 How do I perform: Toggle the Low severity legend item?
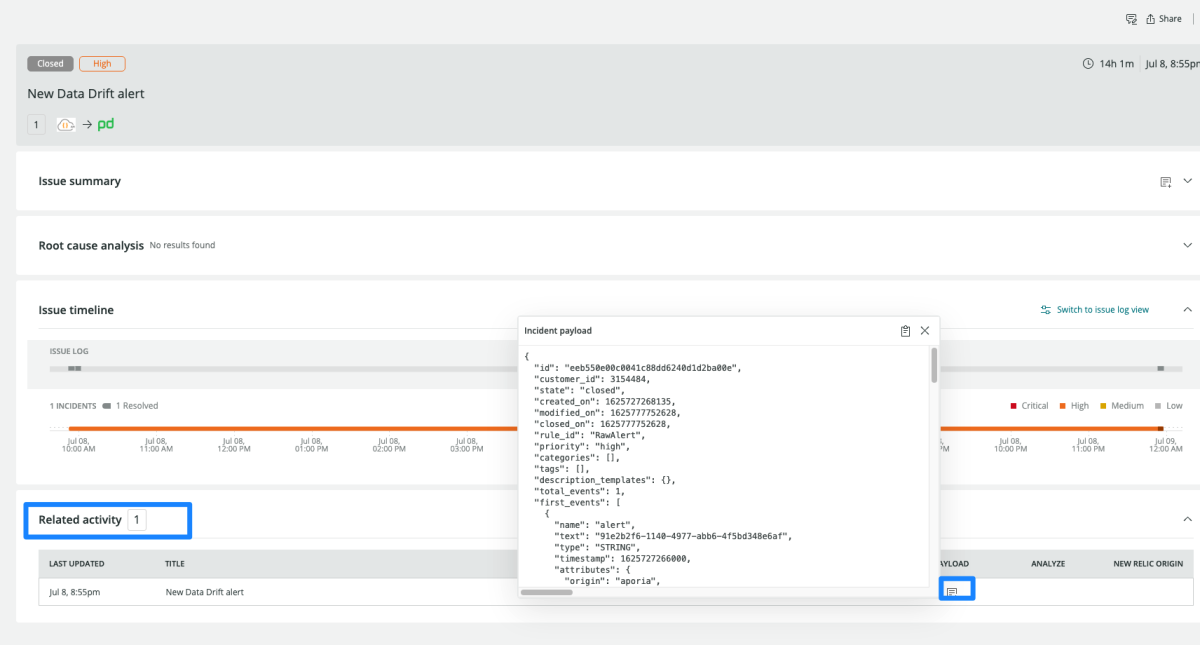point(1168,406)
